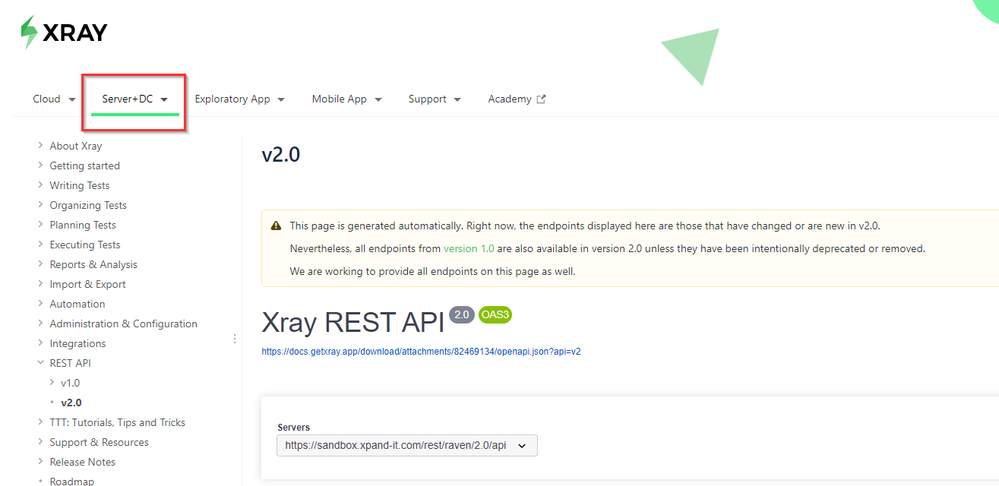The height and width of the screenshot is (486, 999).
Task: Click the Servers label
Action: 294,427
